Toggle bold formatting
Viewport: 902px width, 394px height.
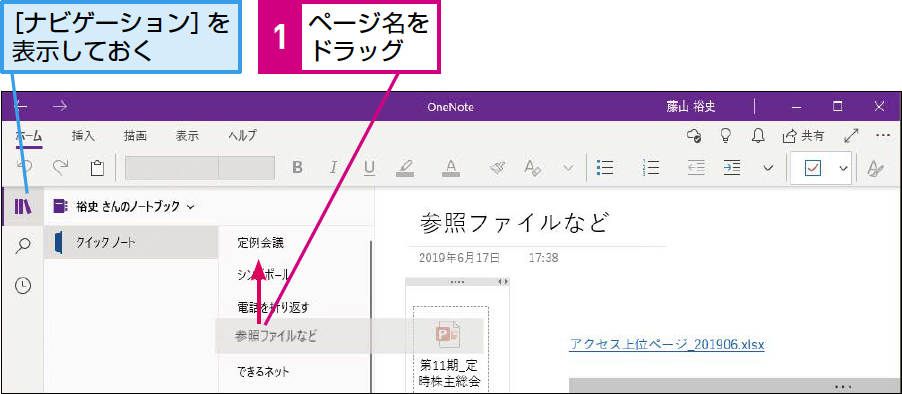pos(297,167)
